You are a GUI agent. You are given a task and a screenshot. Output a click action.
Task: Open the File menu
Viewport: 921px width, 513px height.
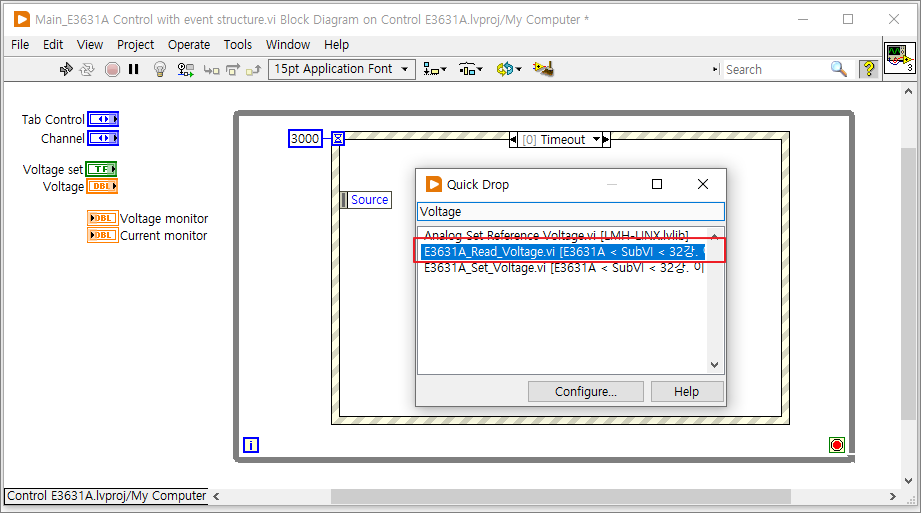pos(20,45)
